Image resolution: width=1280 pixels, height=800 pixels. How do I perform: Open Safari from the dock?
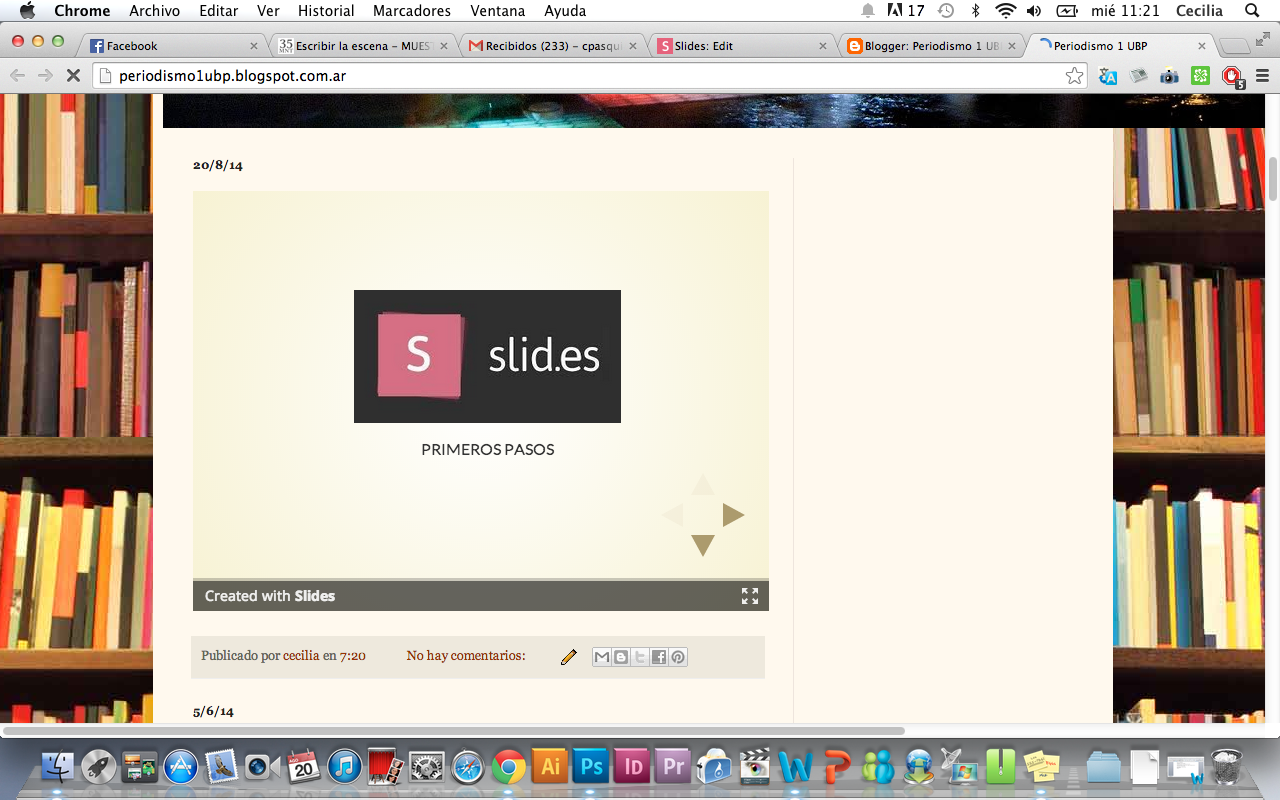coord(468,767)
